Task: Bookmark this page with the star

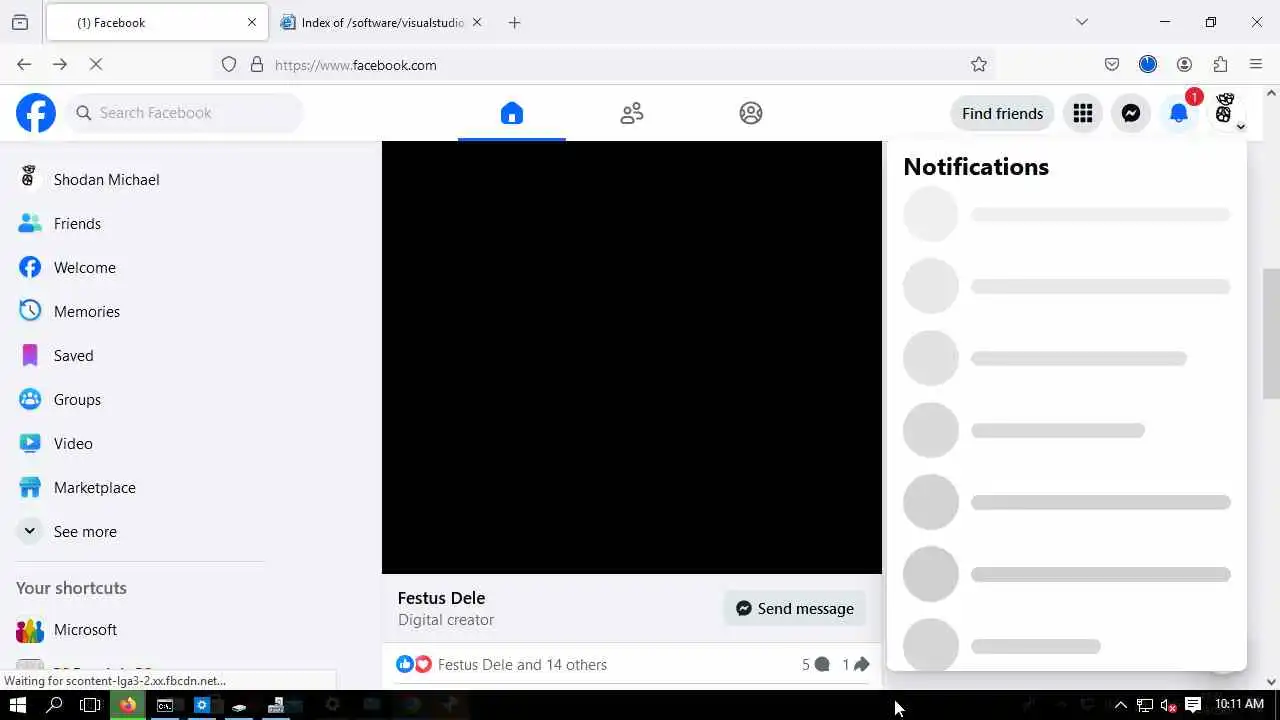Action: (979, 64)
